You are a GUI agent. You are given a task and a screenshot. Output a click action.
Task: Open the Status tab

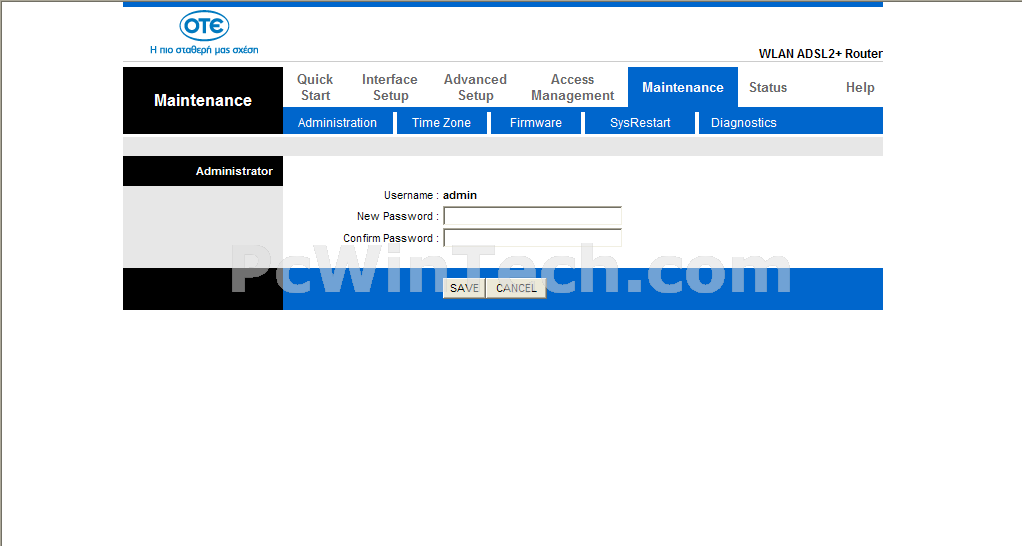[x=768, y=87]
